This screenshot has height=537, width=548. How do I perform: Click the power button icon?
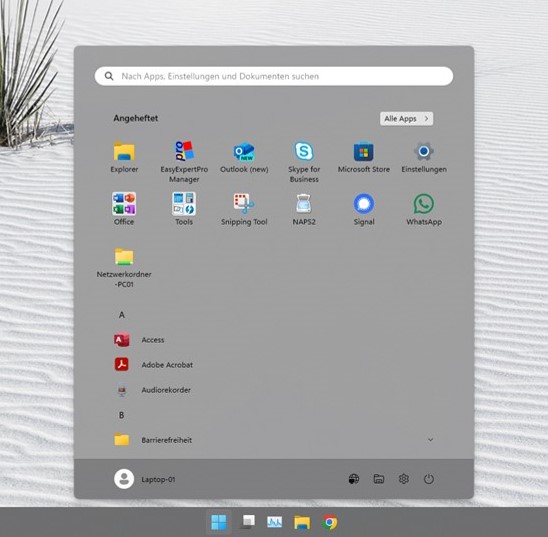[x=429, y=479]
